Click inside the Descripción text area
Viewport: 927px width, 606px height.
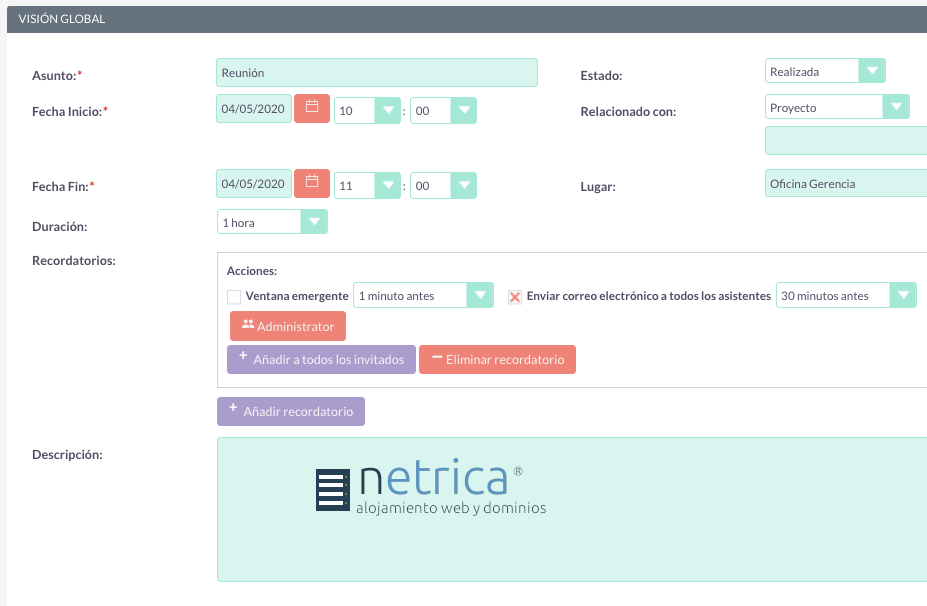pos(572,510)
